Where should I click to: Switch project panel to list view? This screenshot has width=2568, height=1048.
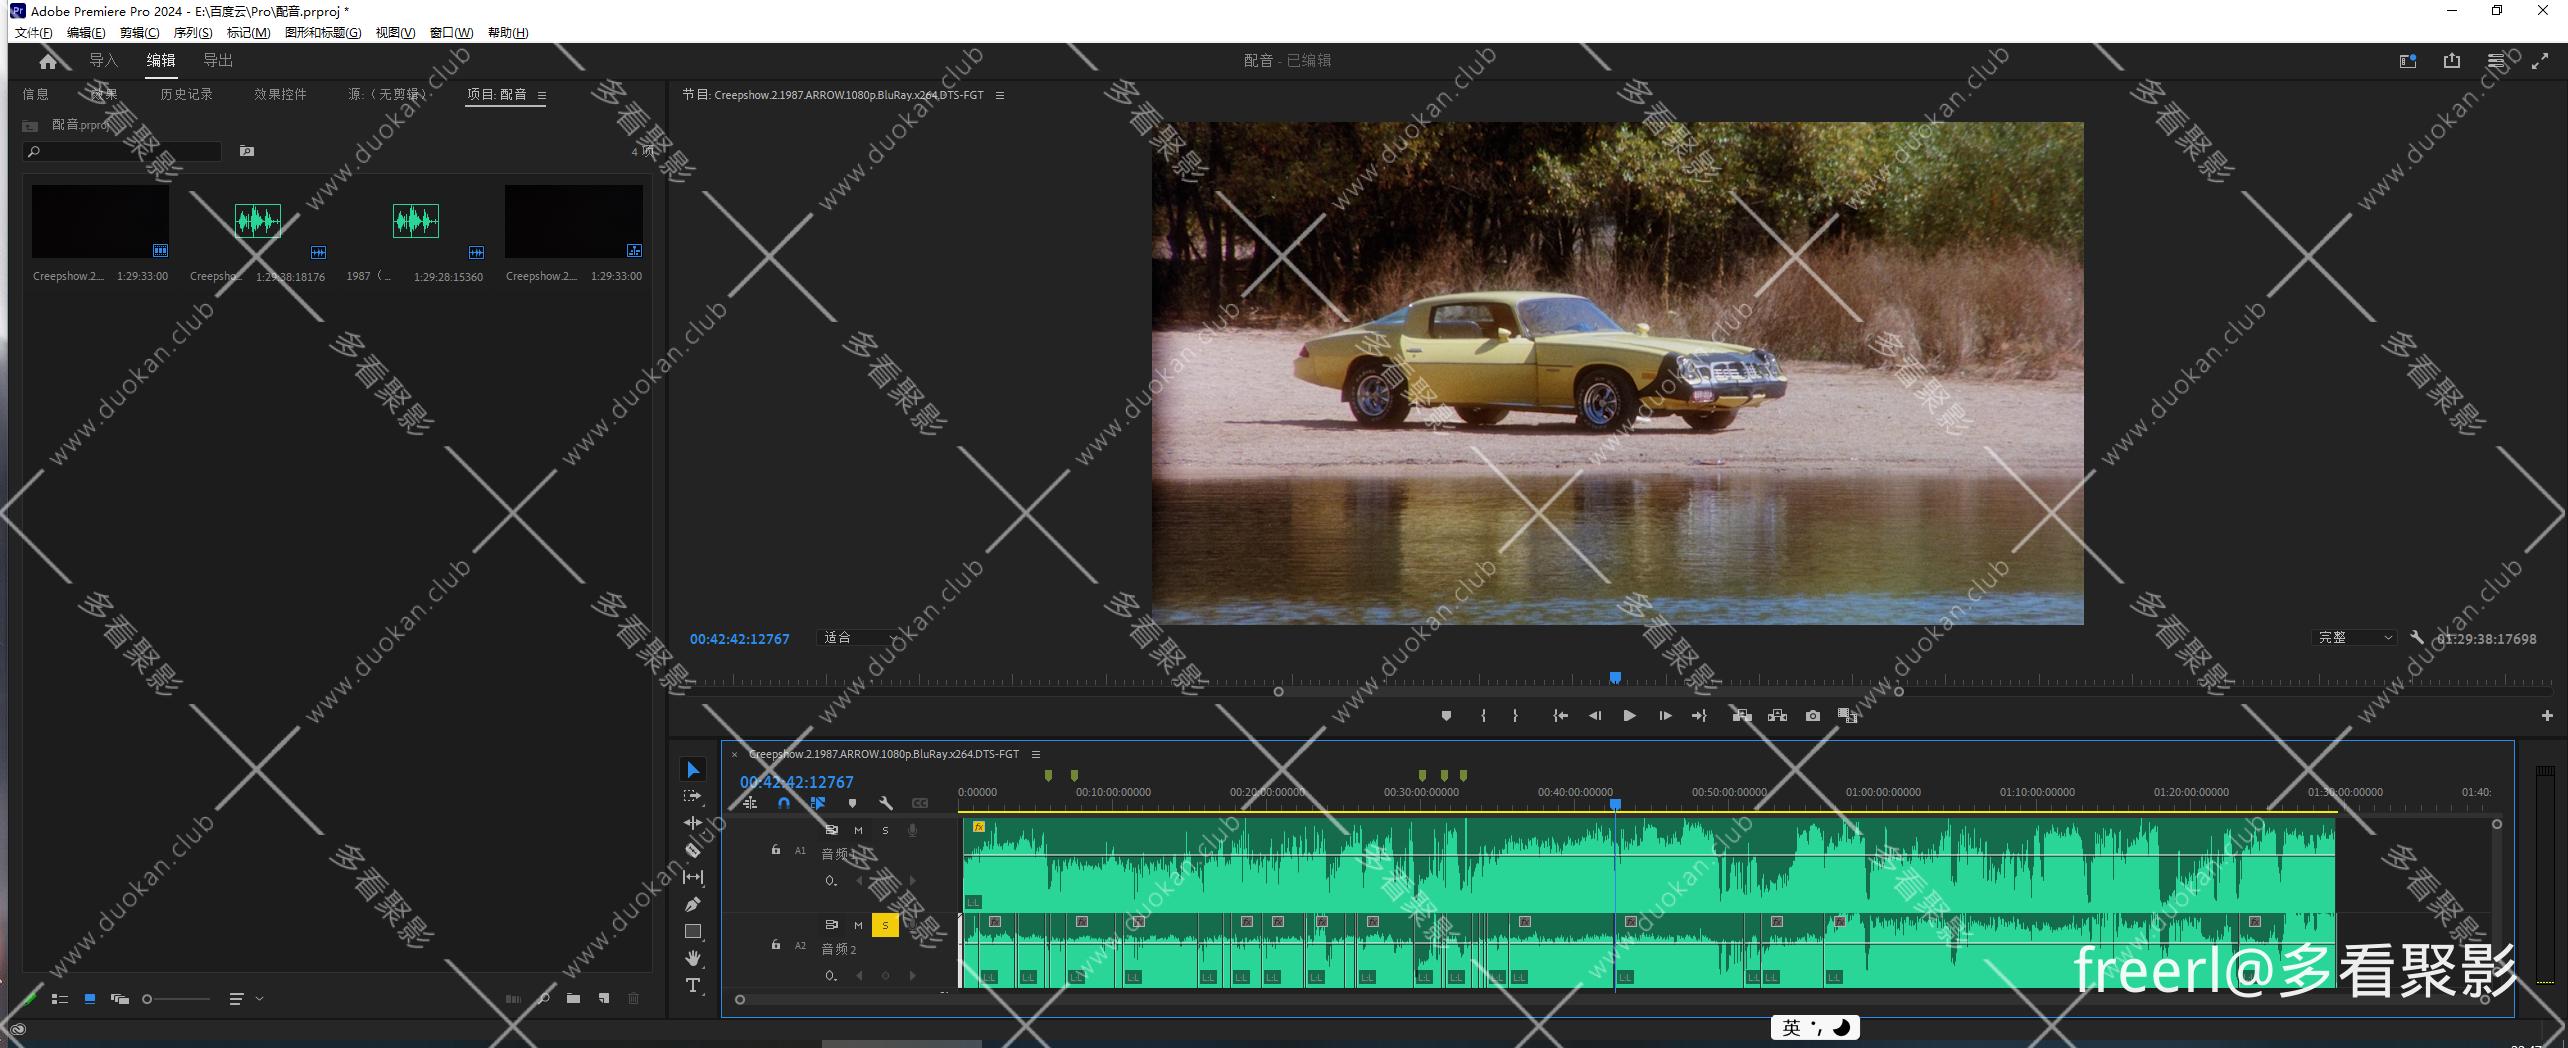pyautogui.click(x=60, y=998)
